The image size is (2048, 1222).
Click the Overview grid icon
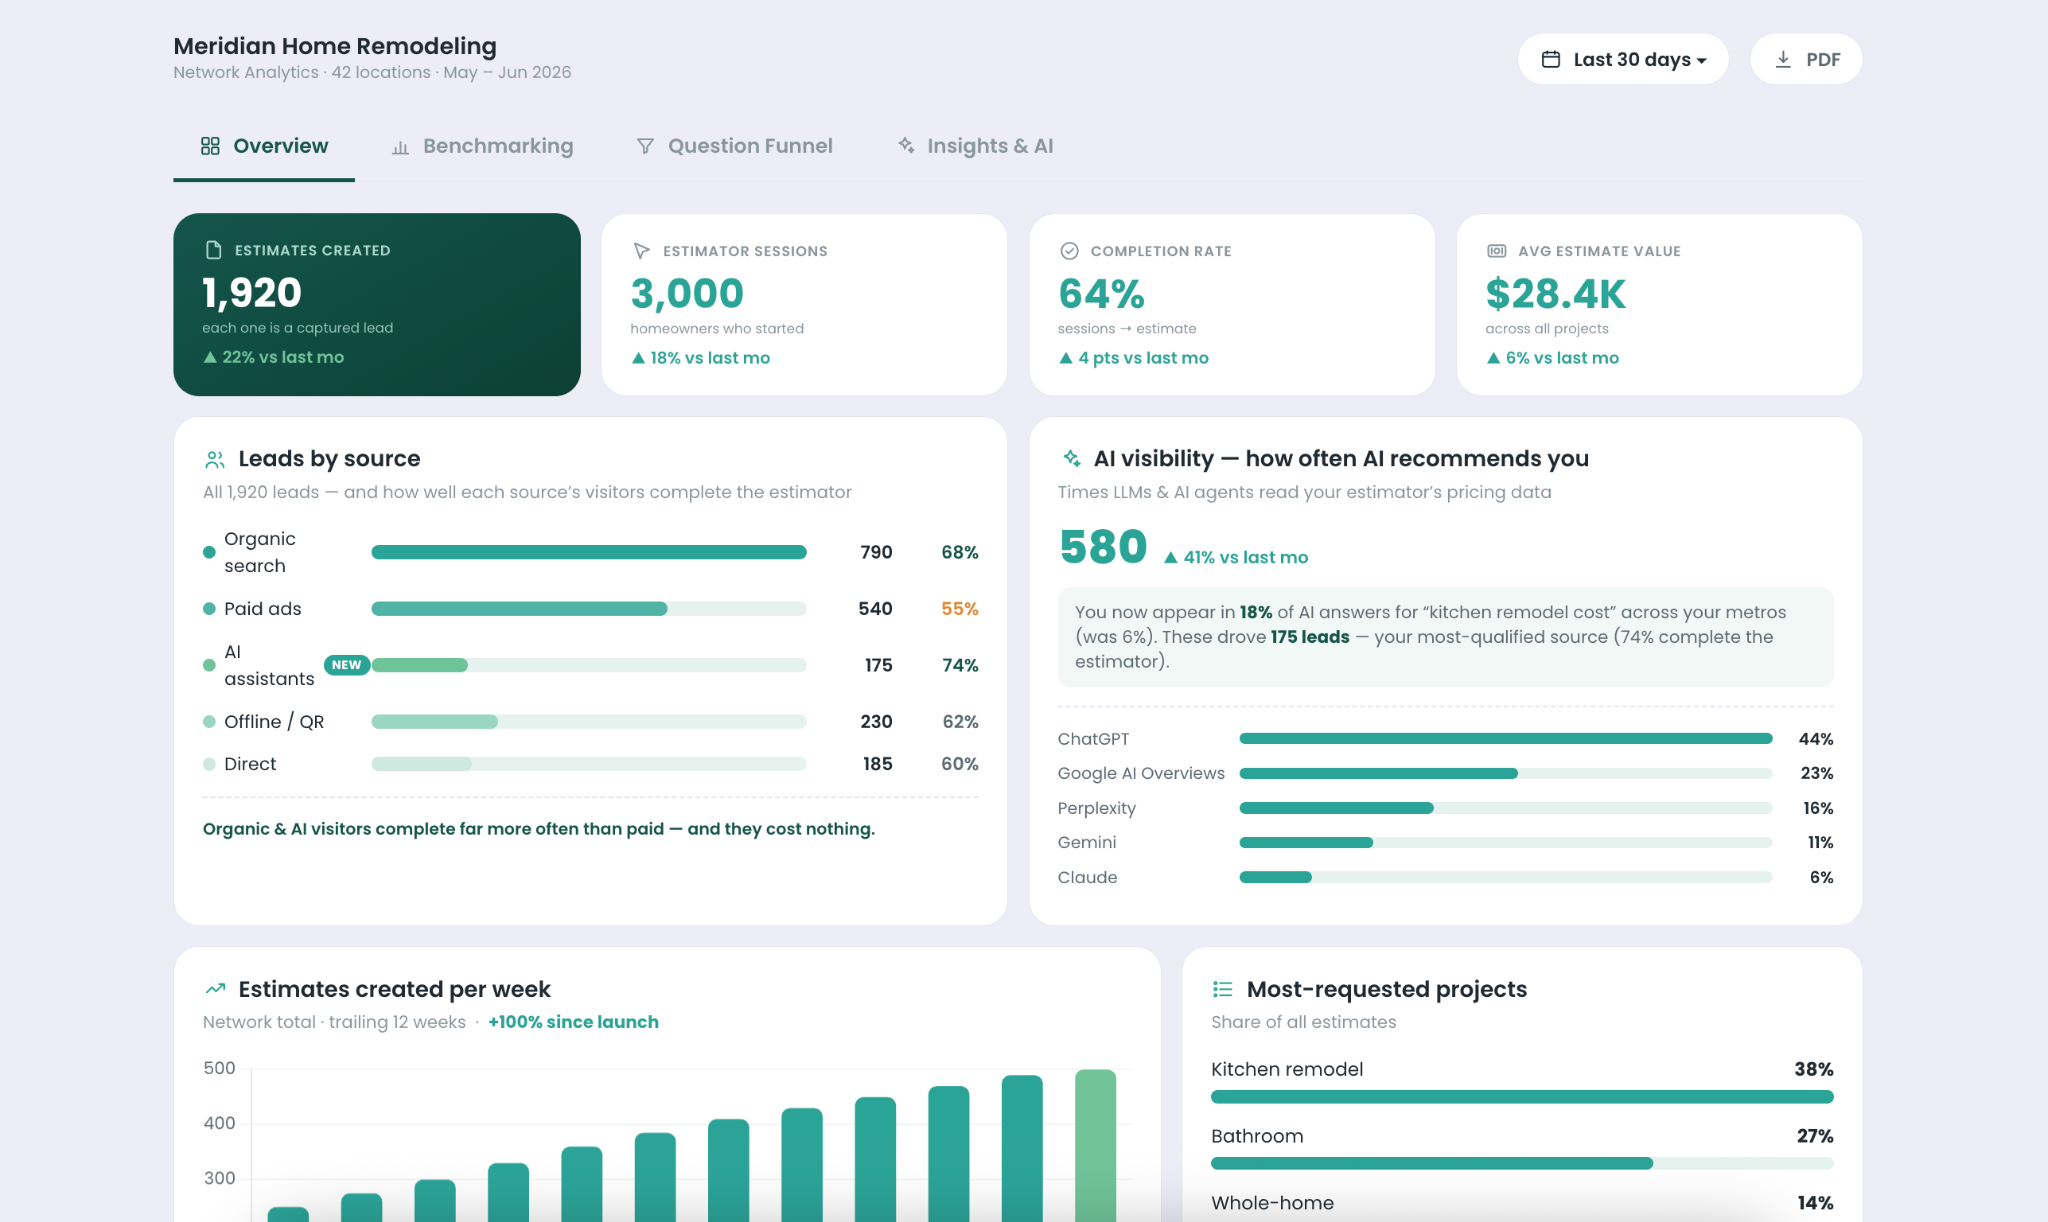click(x=210, y=146)
